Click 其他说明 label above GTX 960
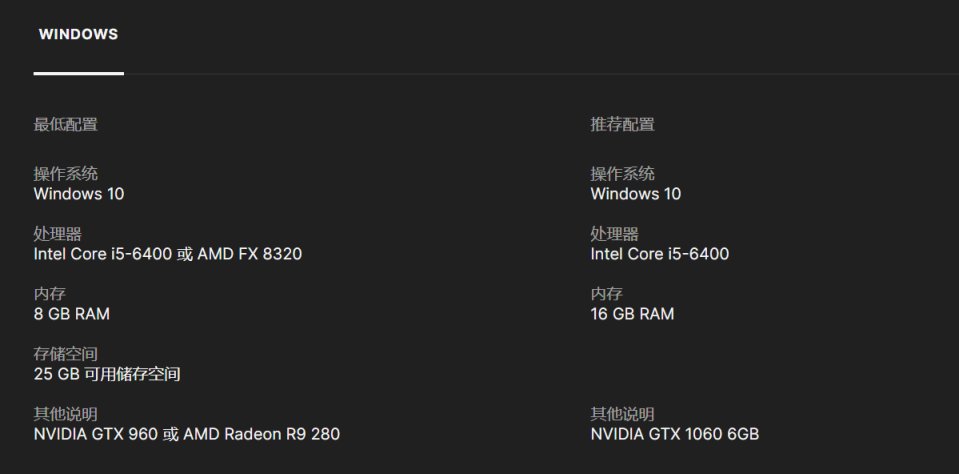959x474 pixels. [x=65, y=414]
